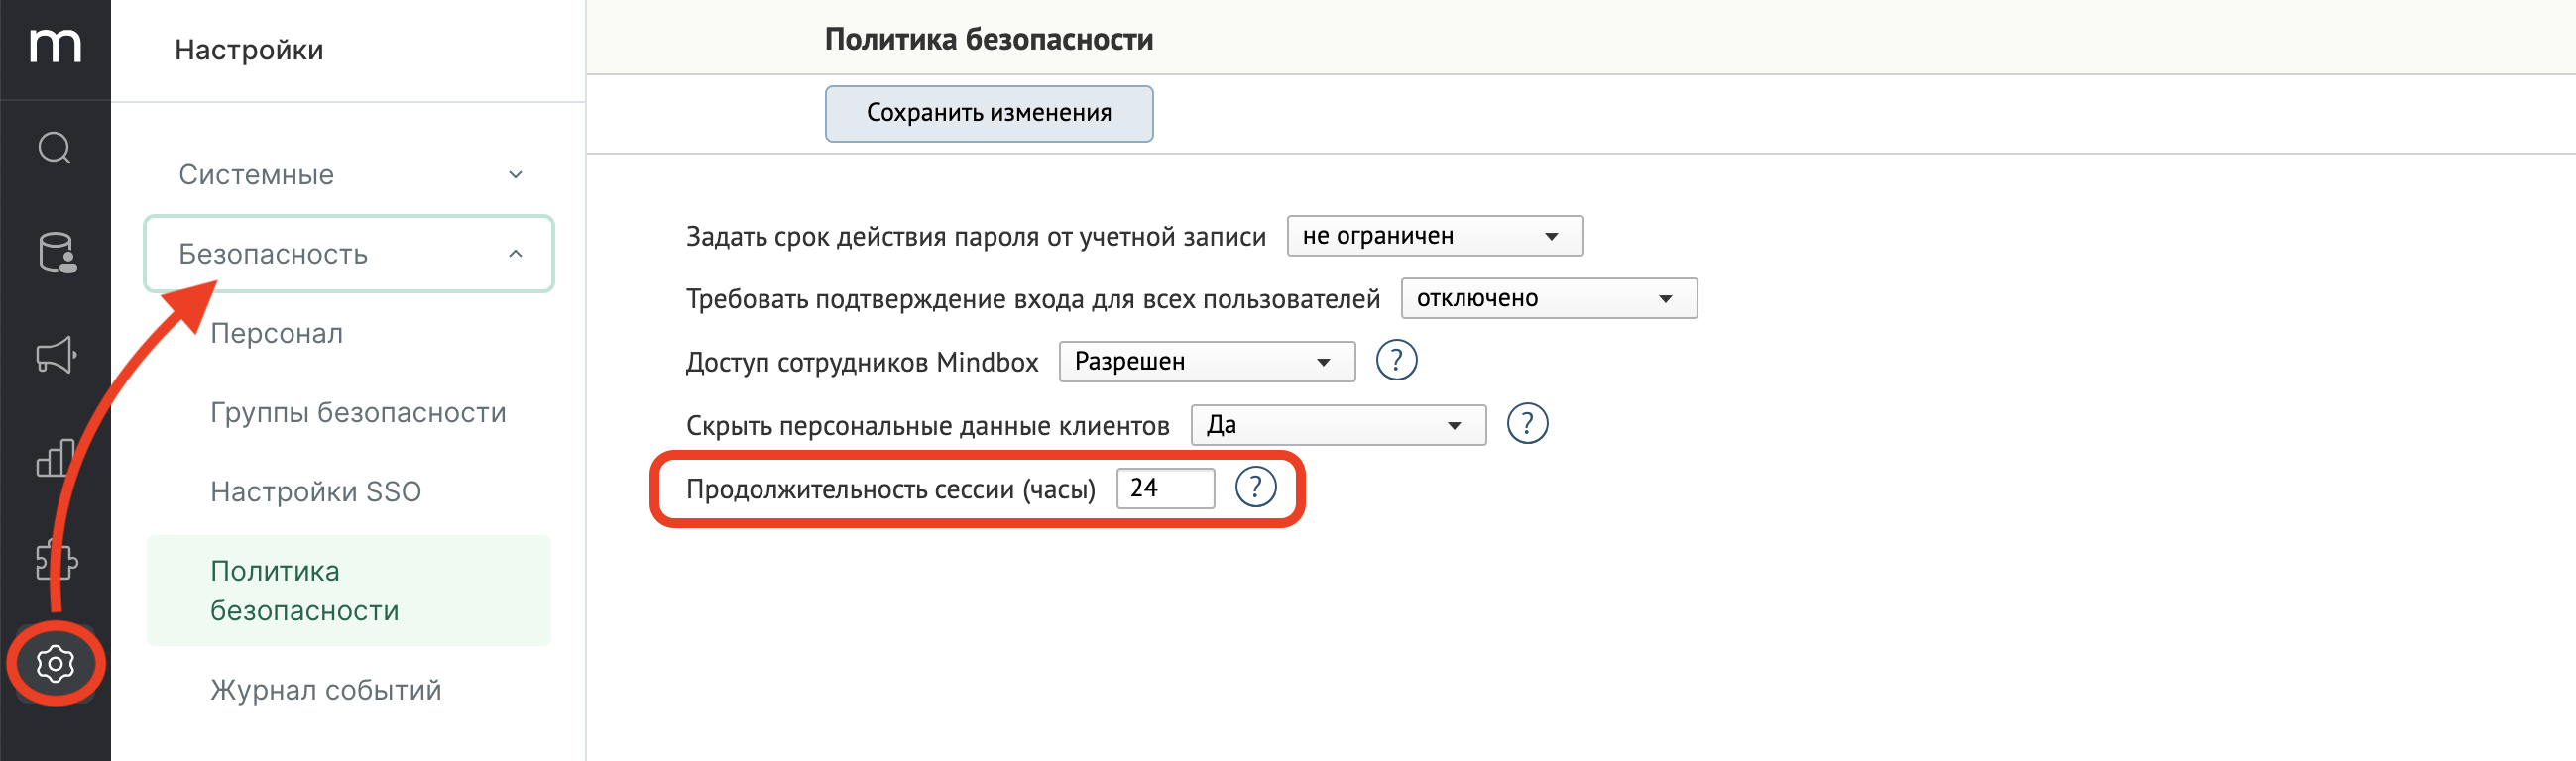The width and height of the screenshot is (2576, 761).
Task: Go to Персонал menu item
Action: 277,334
